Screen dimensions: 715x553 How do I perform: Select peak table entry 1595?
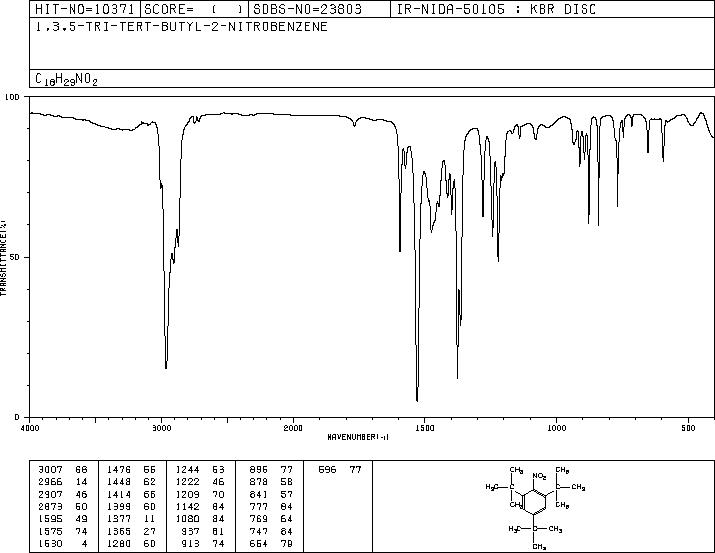[x=51, y=519]
